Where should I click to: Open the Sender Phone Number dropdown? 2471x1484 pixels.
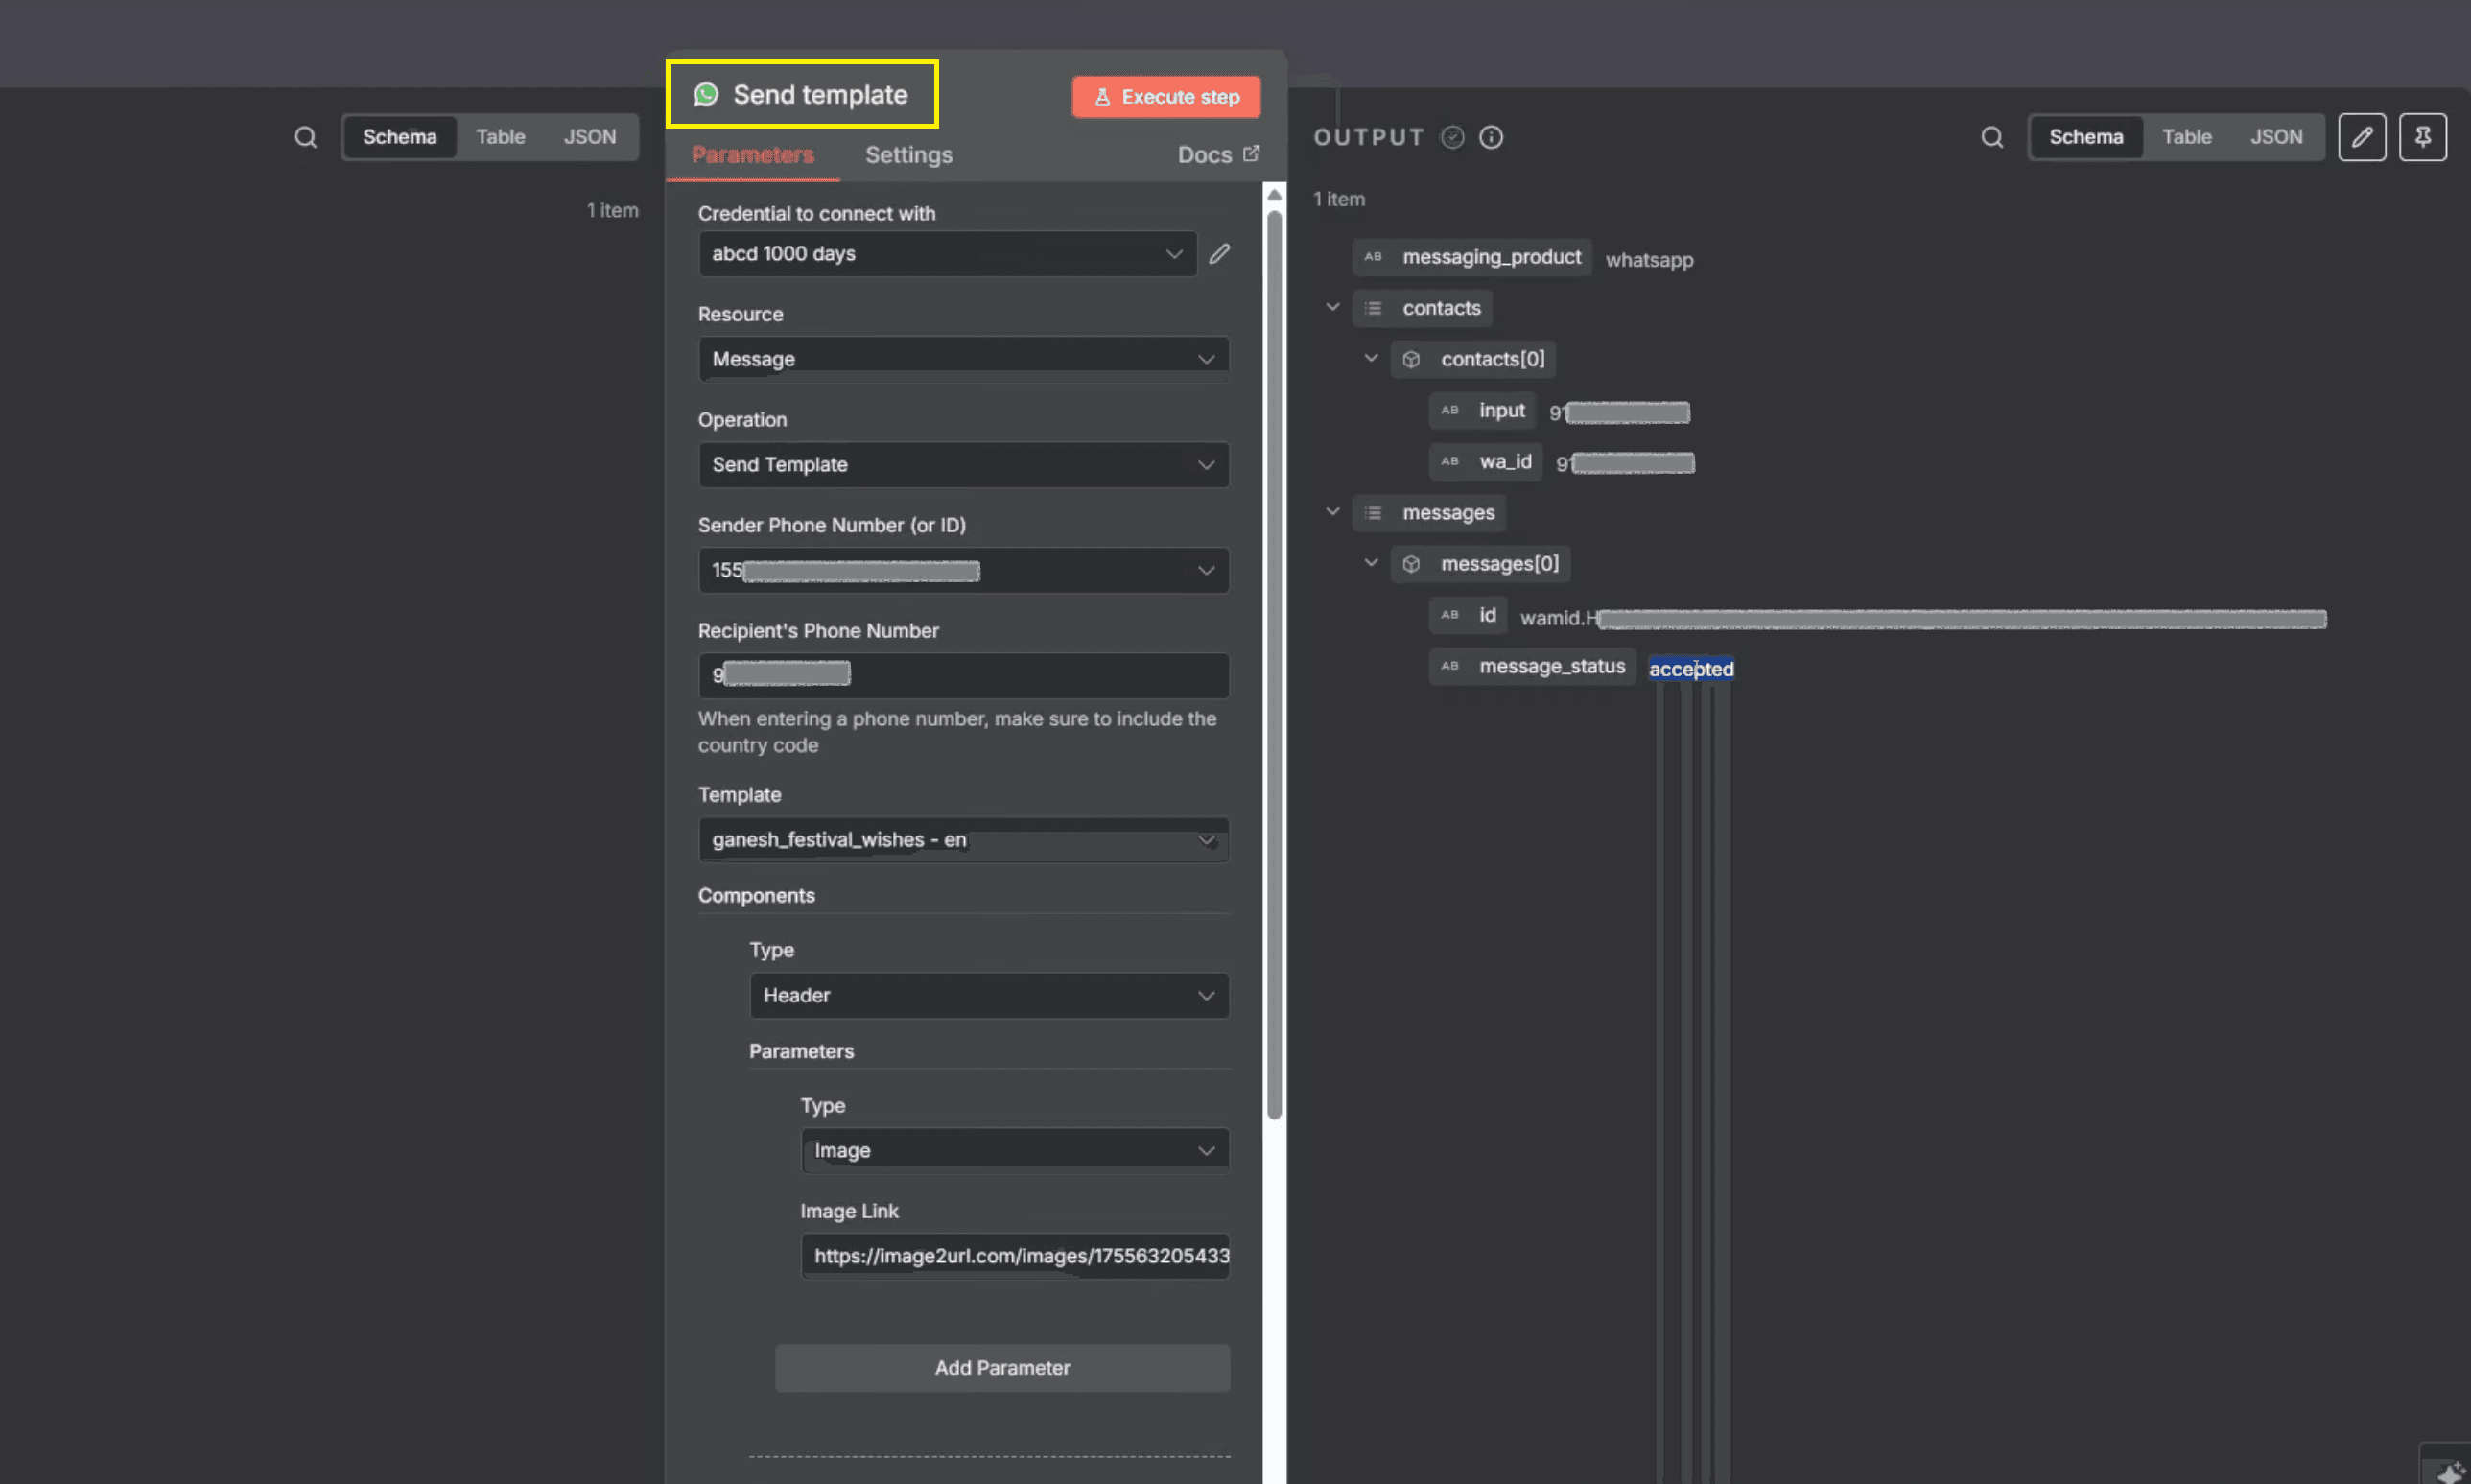click(963, 570)
